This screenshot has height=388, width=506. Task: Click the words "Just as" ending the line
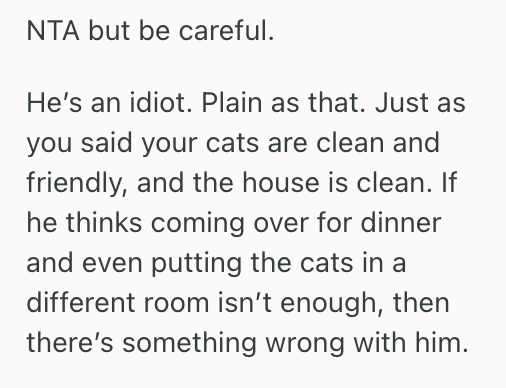[x=420, y=103]
